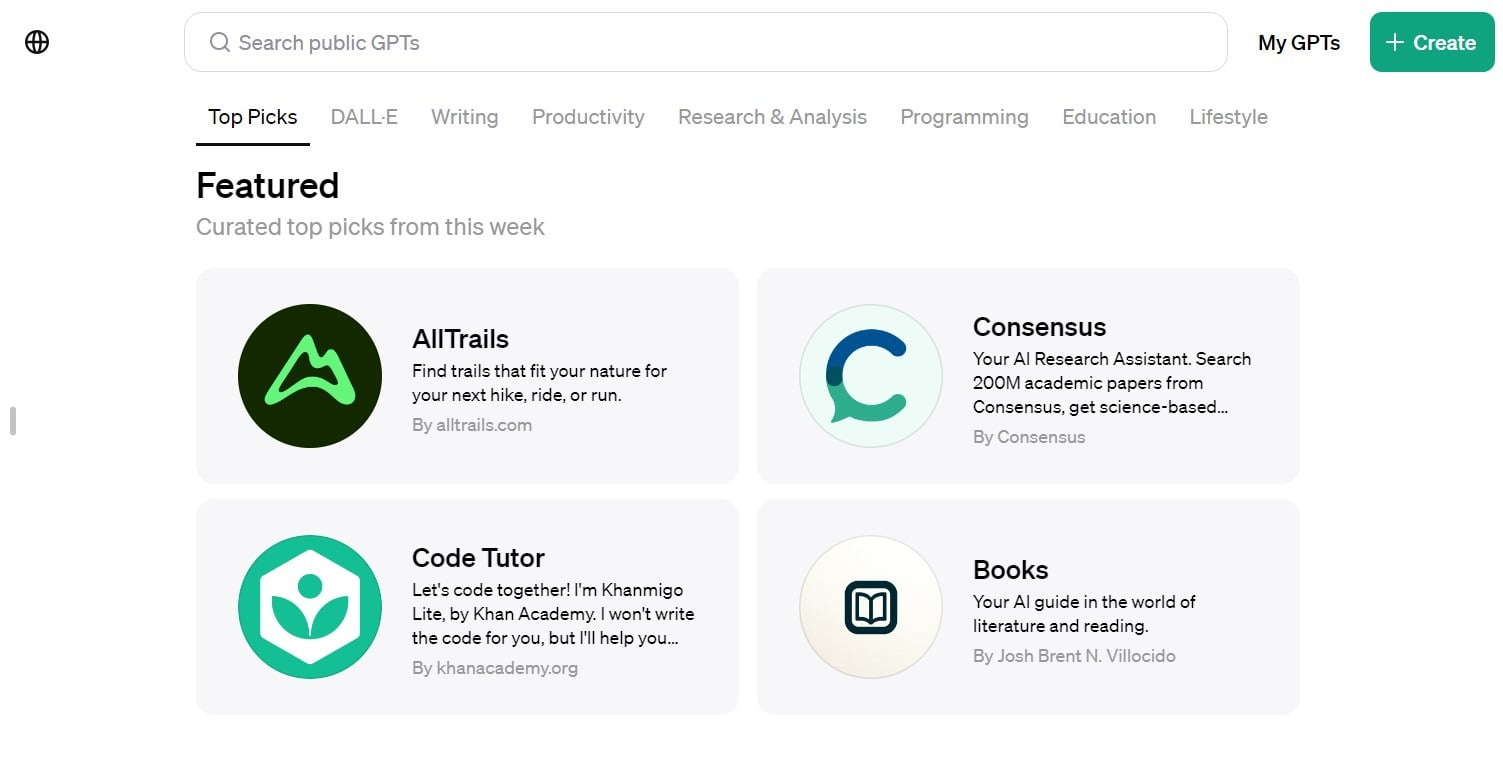Switch to the Lifestyle tab

pos(1228,117)
